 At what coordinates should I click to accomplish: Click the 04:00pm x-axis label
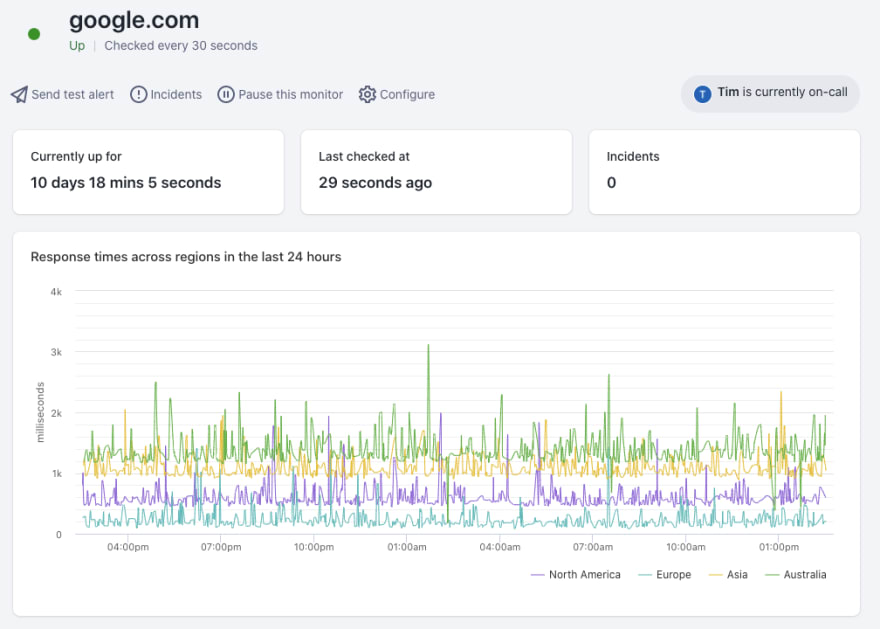[x=128, y=547]
